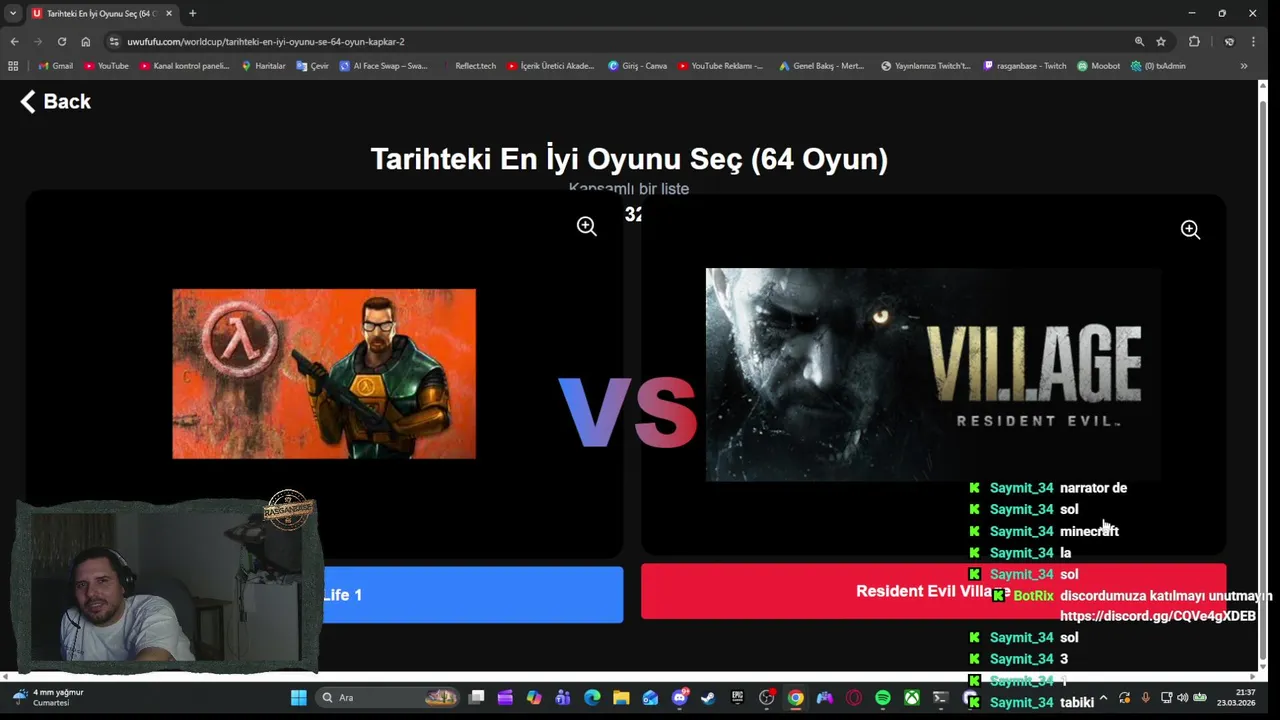1280x720 pixels.
Task: Click the taskbar Ara search box
Action: (388, 698)
